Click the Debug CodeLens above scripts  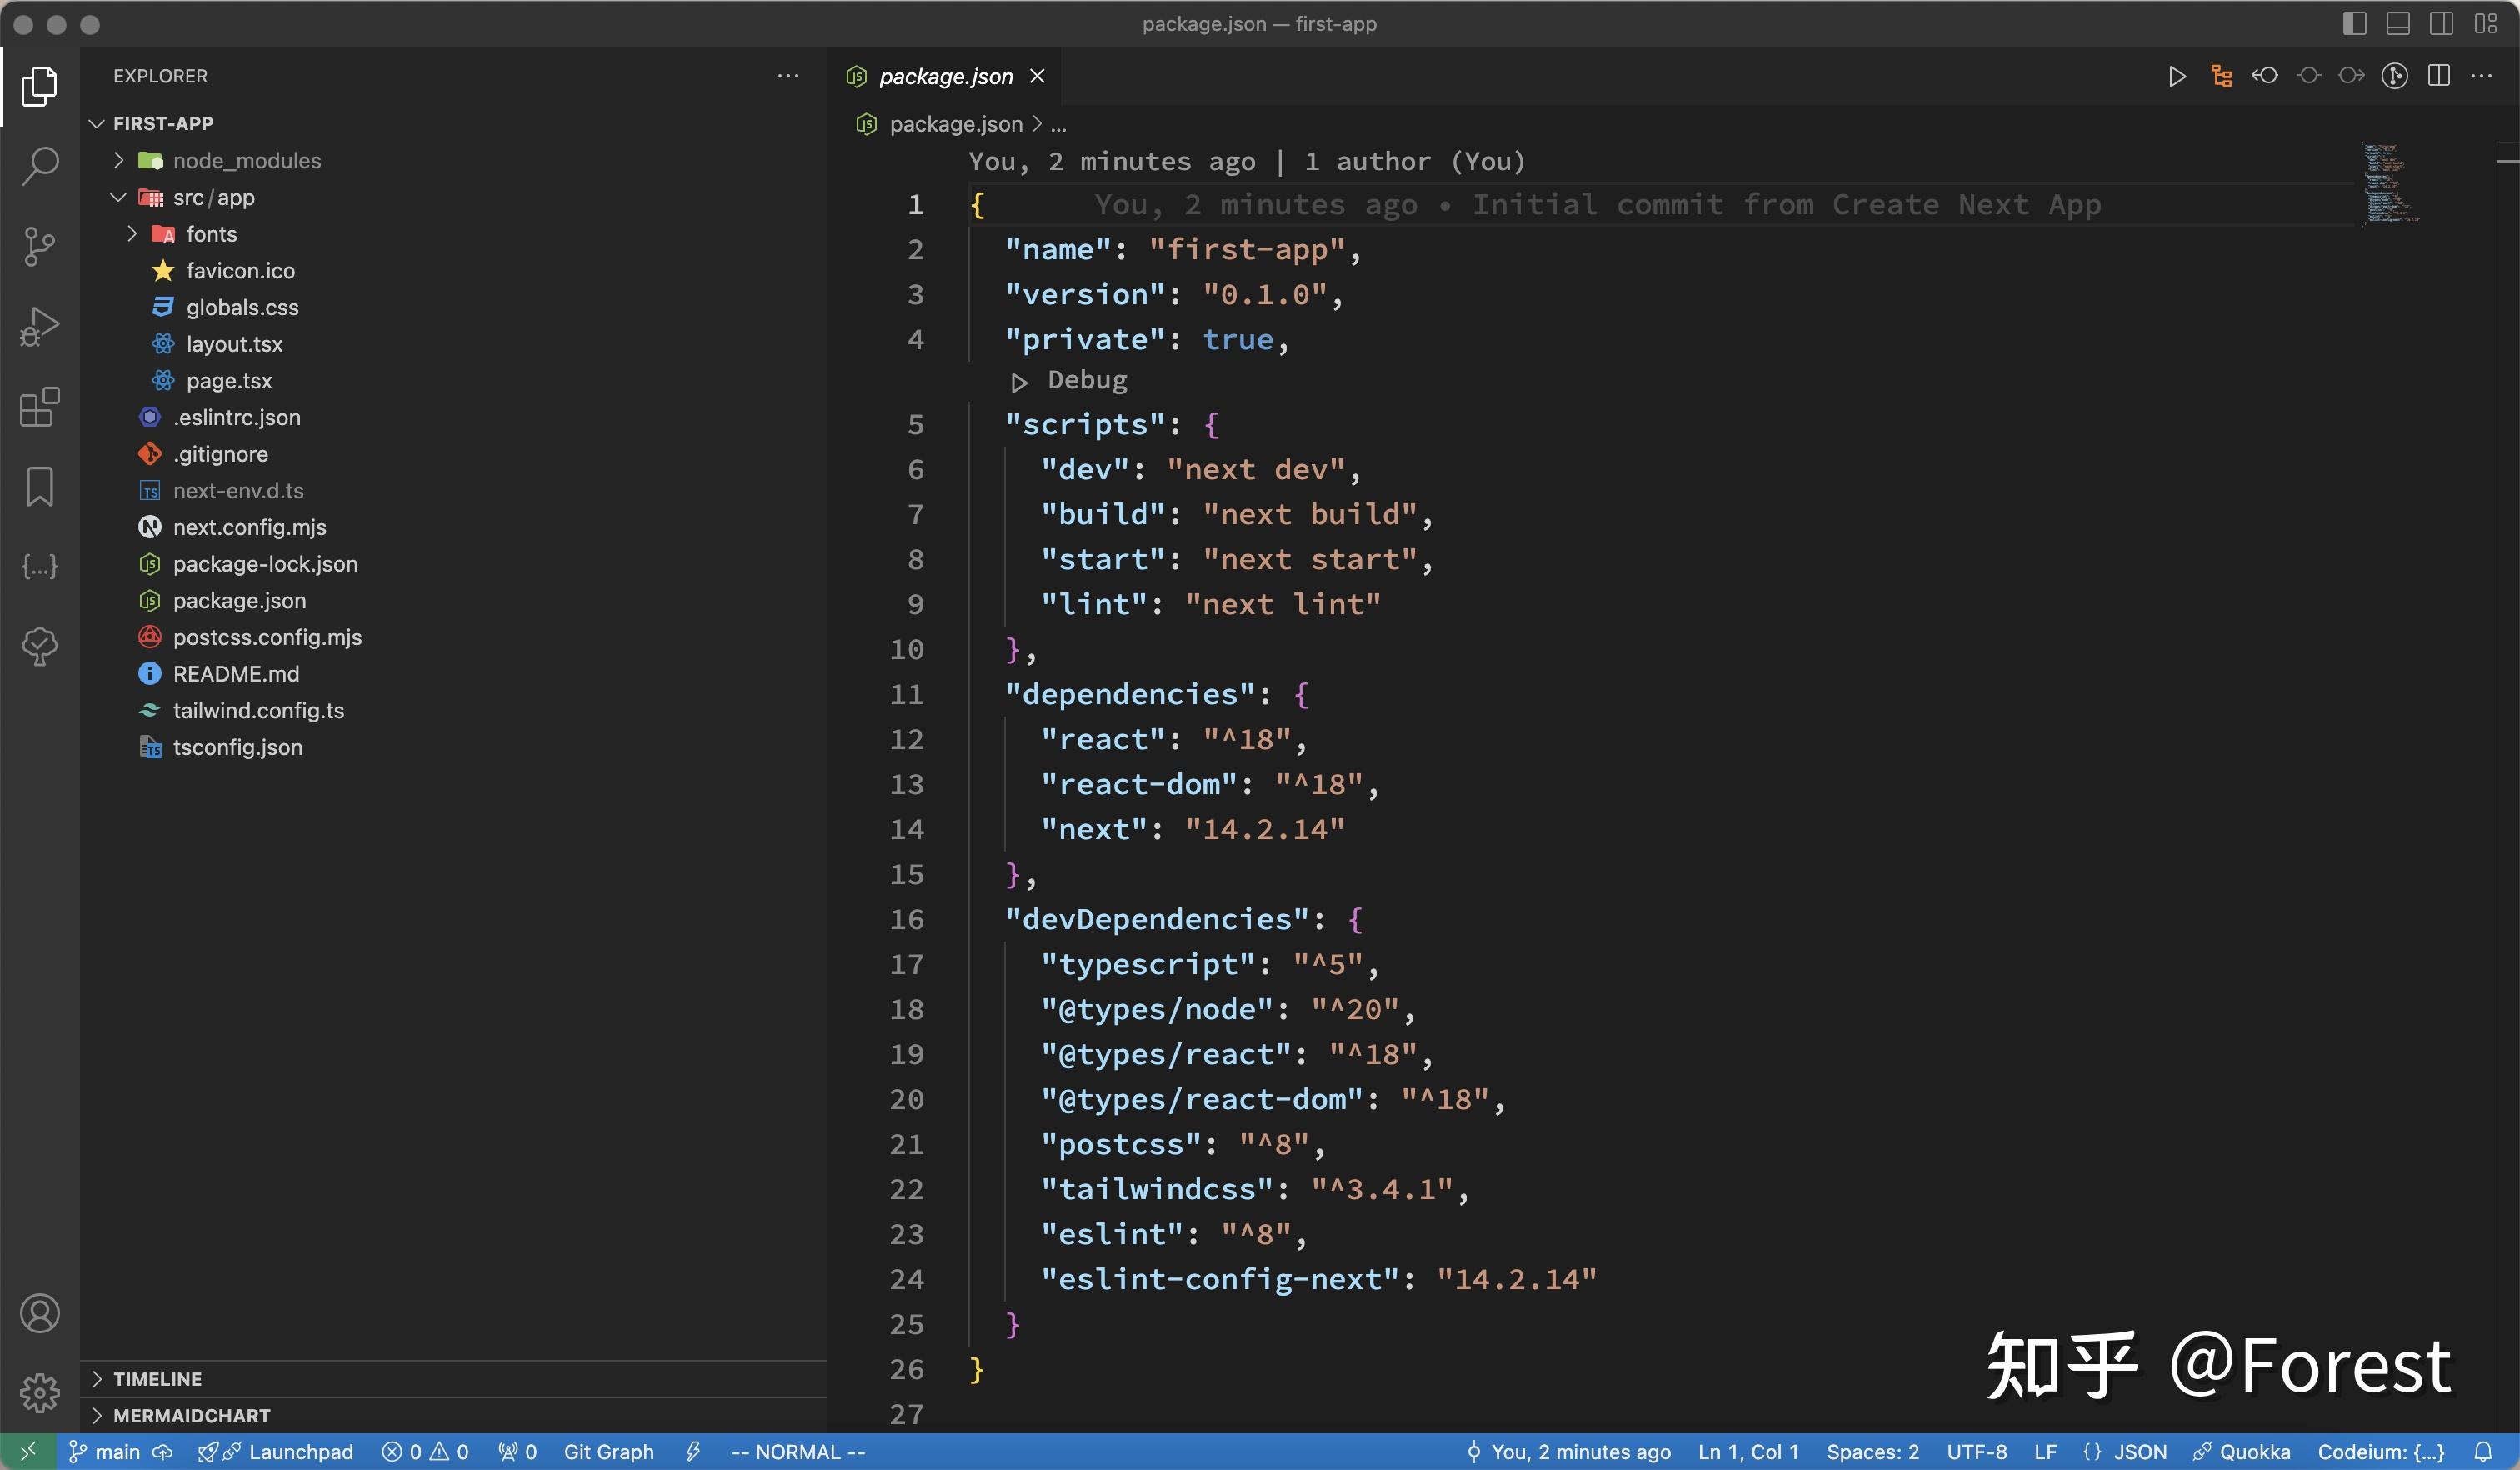click(1086, 380)
